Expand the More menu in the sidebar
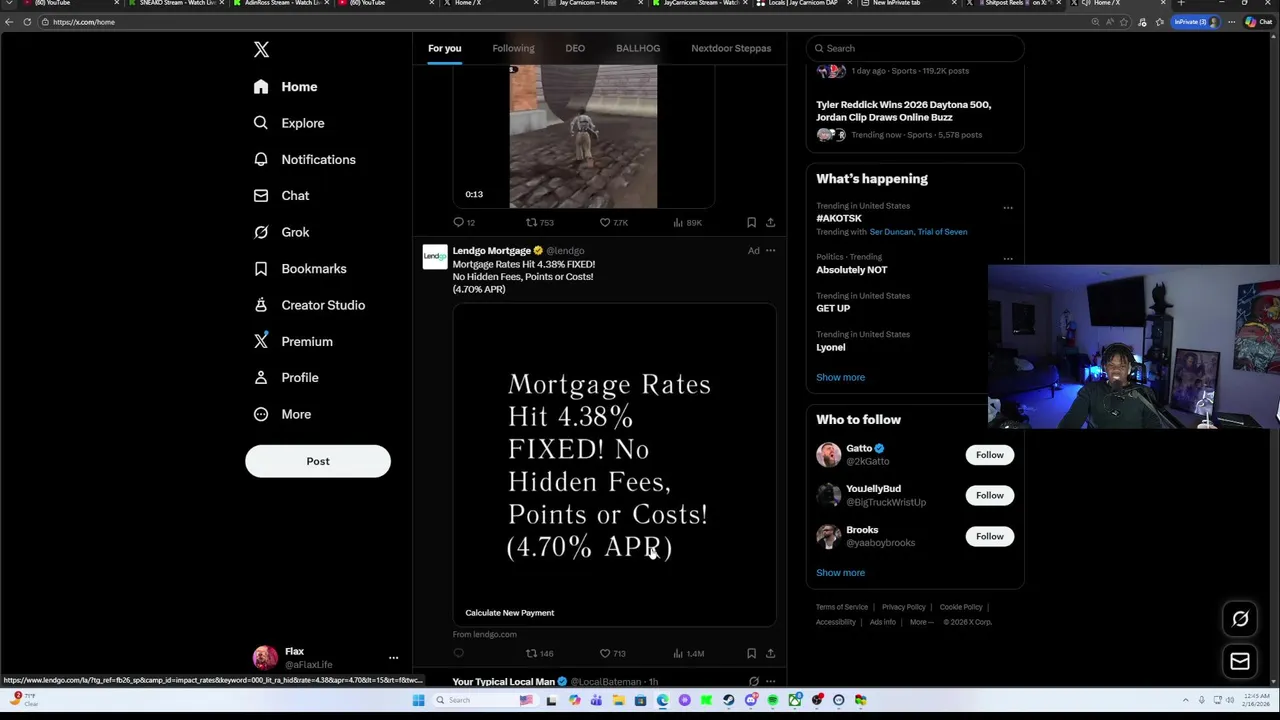The image size is (1280, 720). [x=282, y=414]
